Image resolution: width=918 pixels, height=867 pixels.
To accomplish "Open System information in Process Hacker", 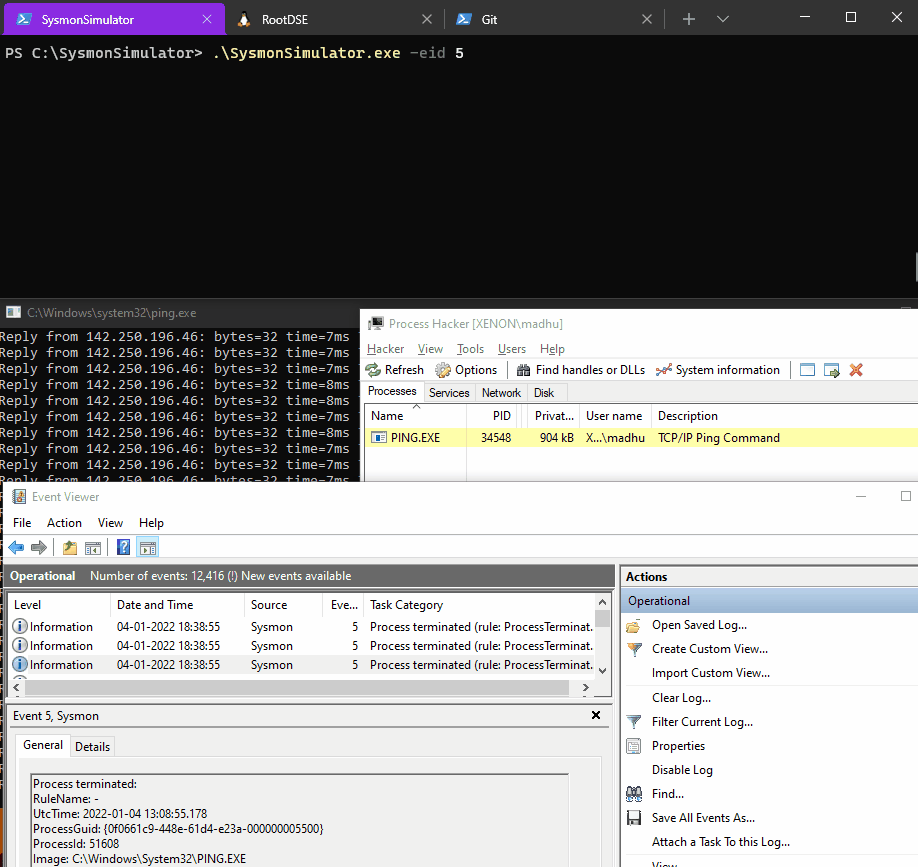I will point(718,369).
